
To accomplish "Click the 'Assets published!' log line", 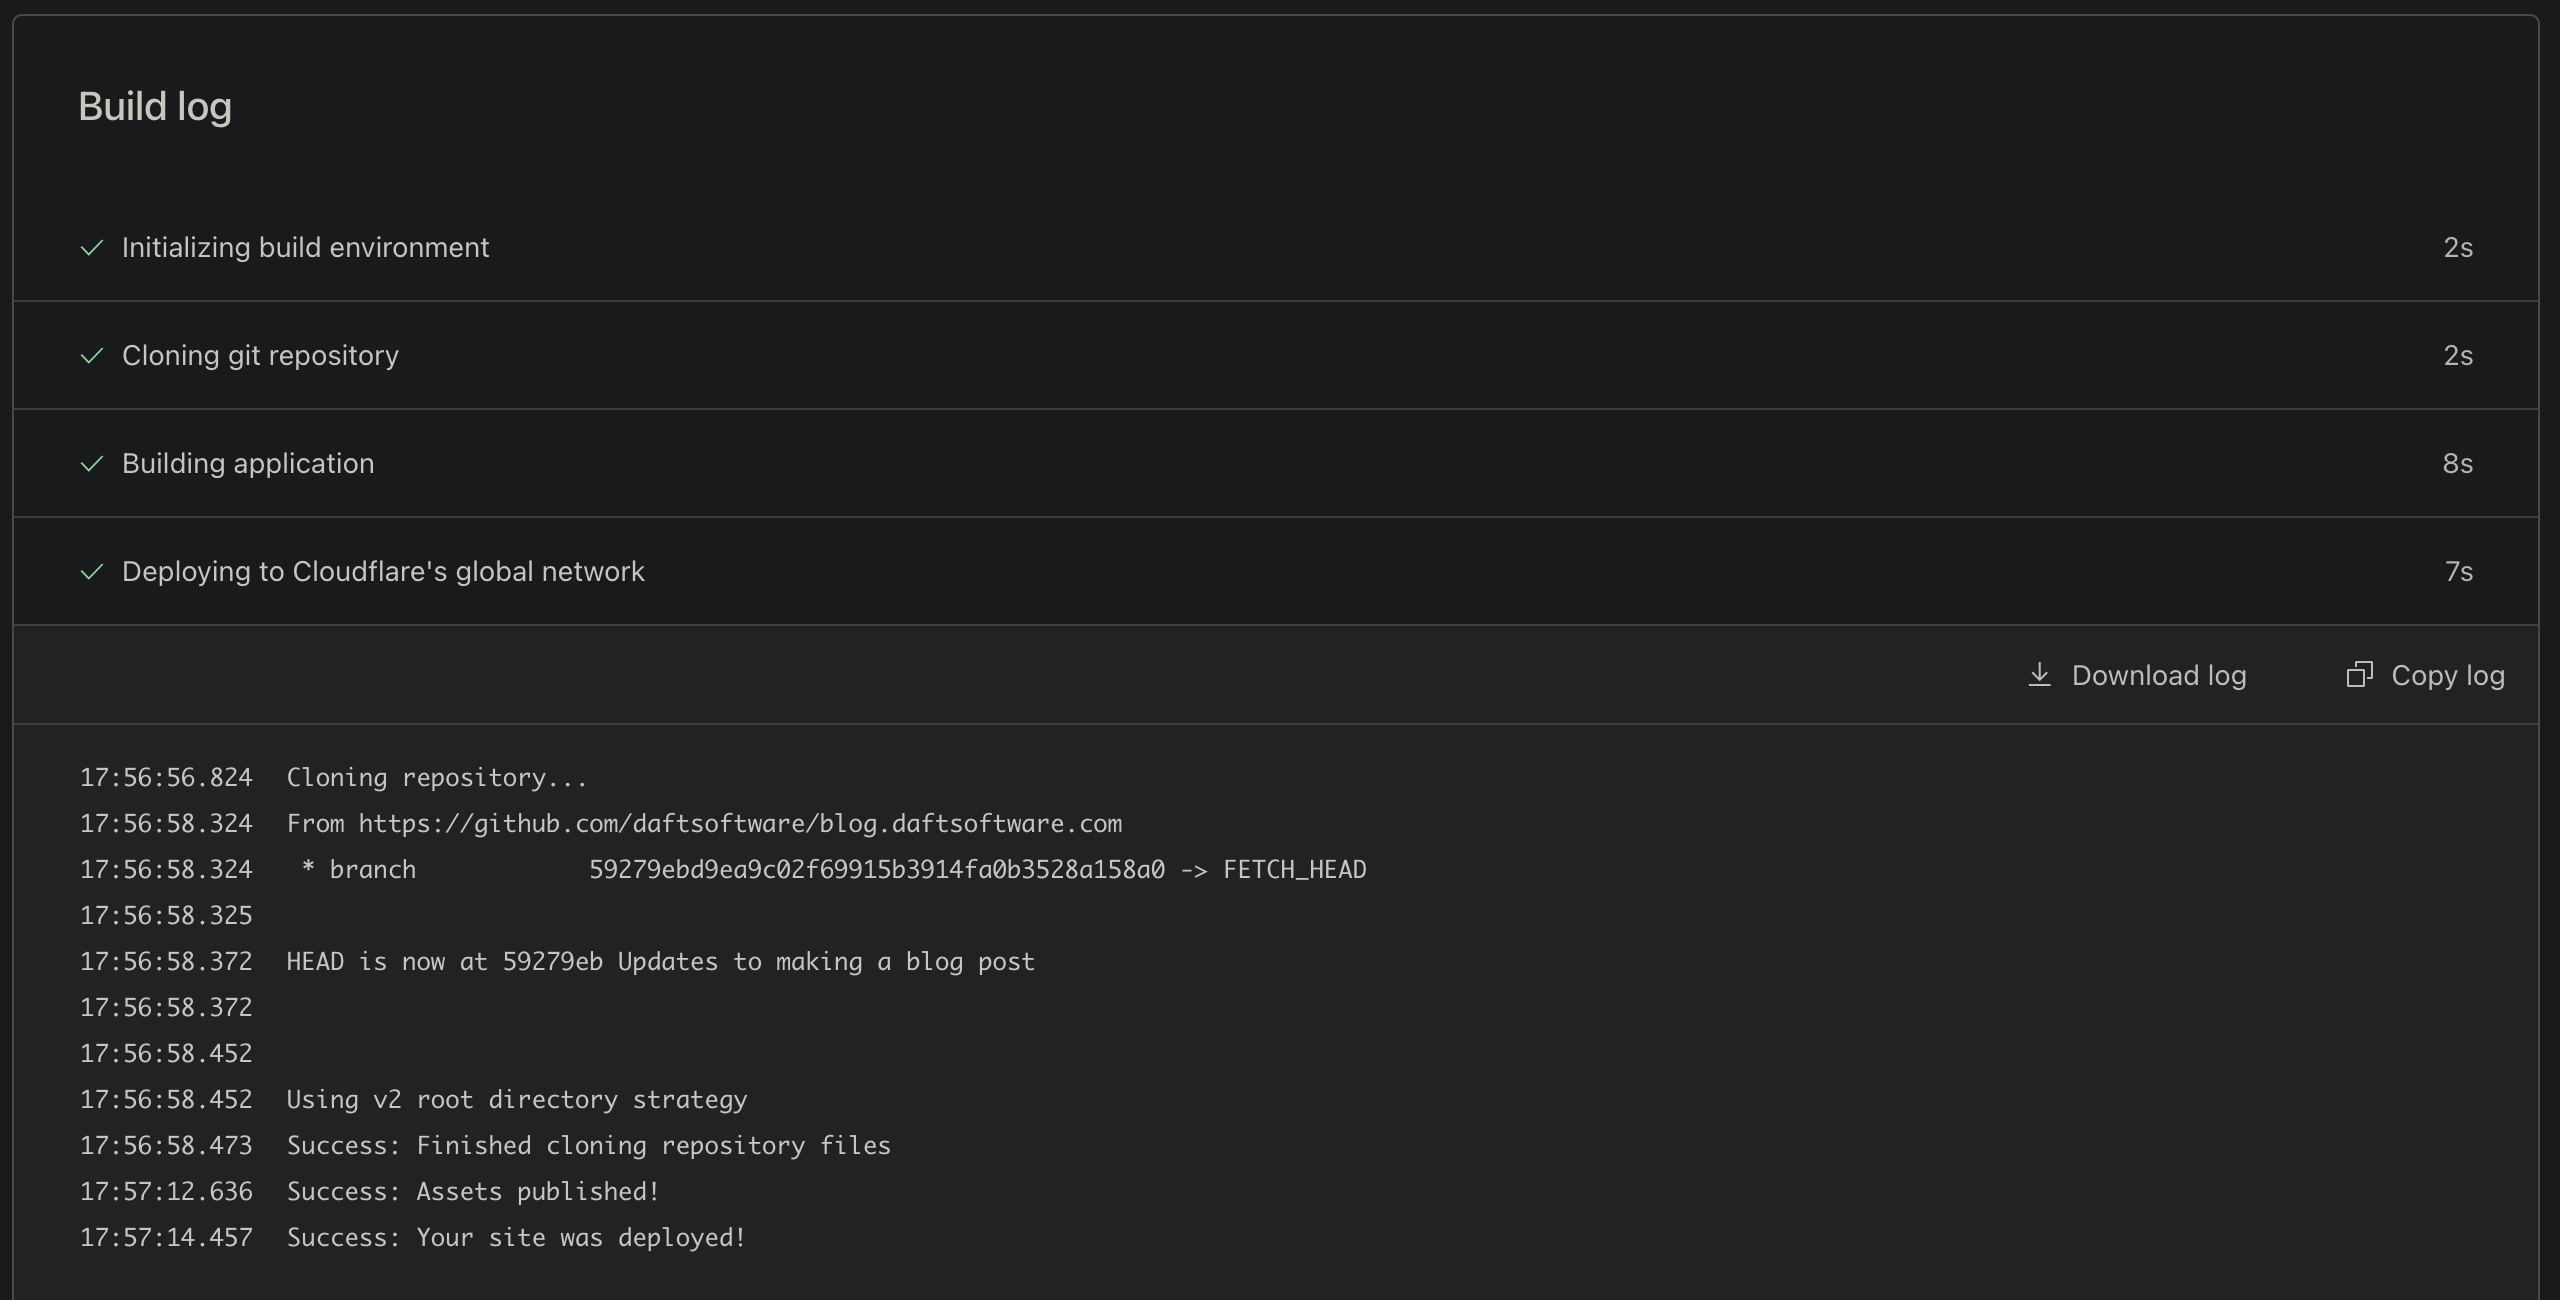I will 473,1192.
